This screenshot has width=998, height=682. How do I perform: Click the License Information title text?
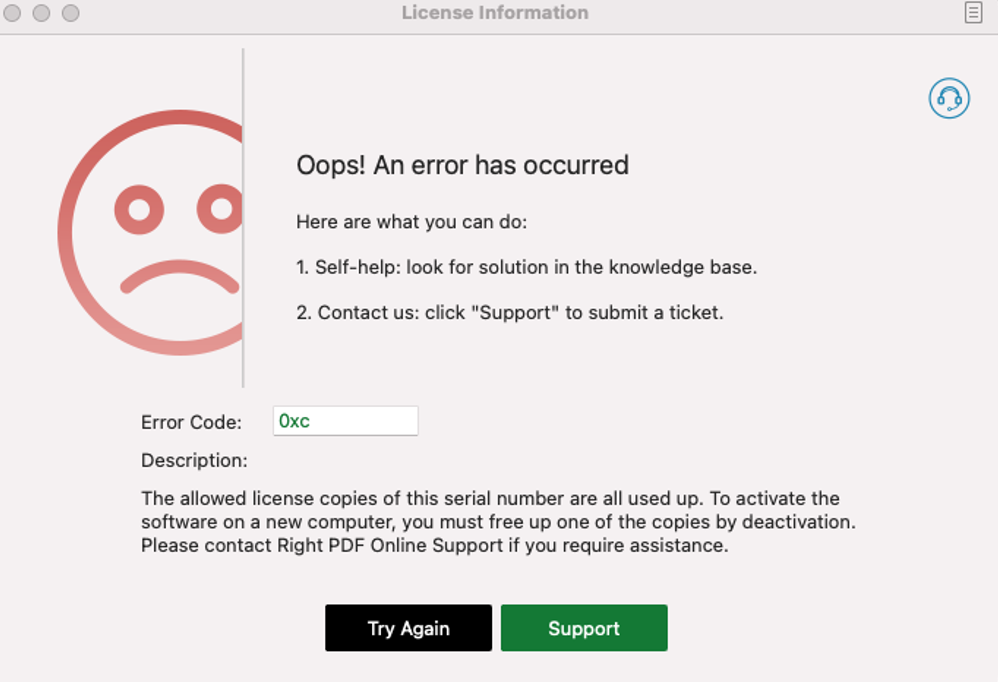point(495,13)
